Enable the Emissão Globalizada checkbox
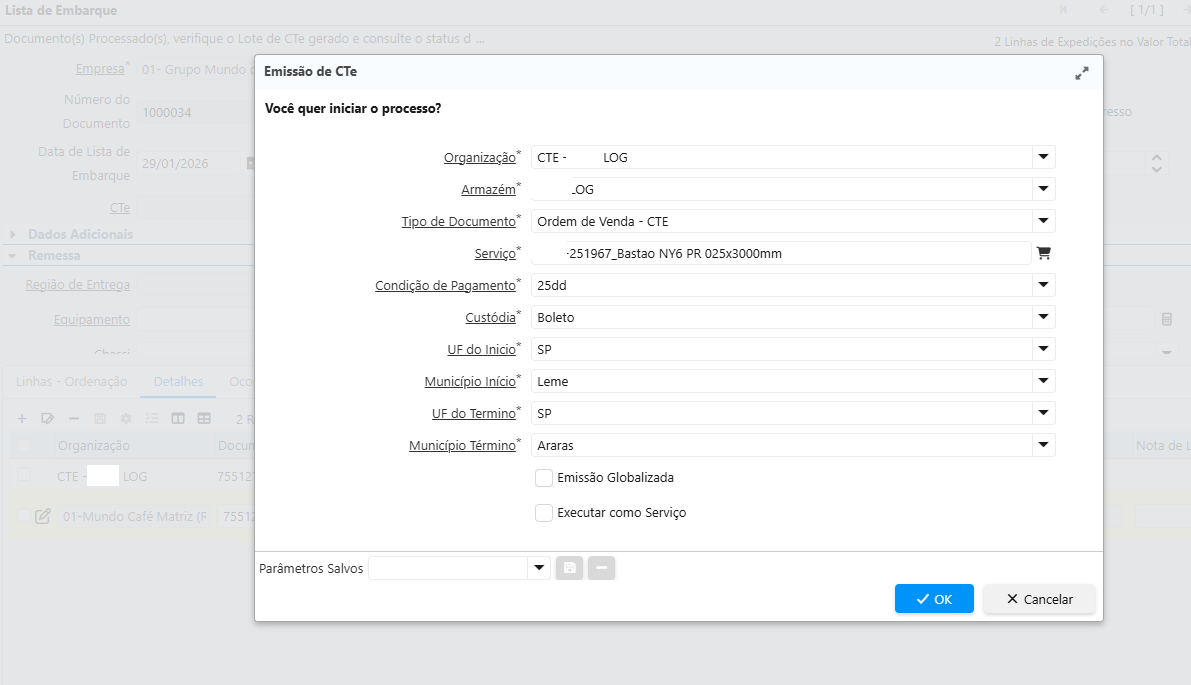 (544, 478)
